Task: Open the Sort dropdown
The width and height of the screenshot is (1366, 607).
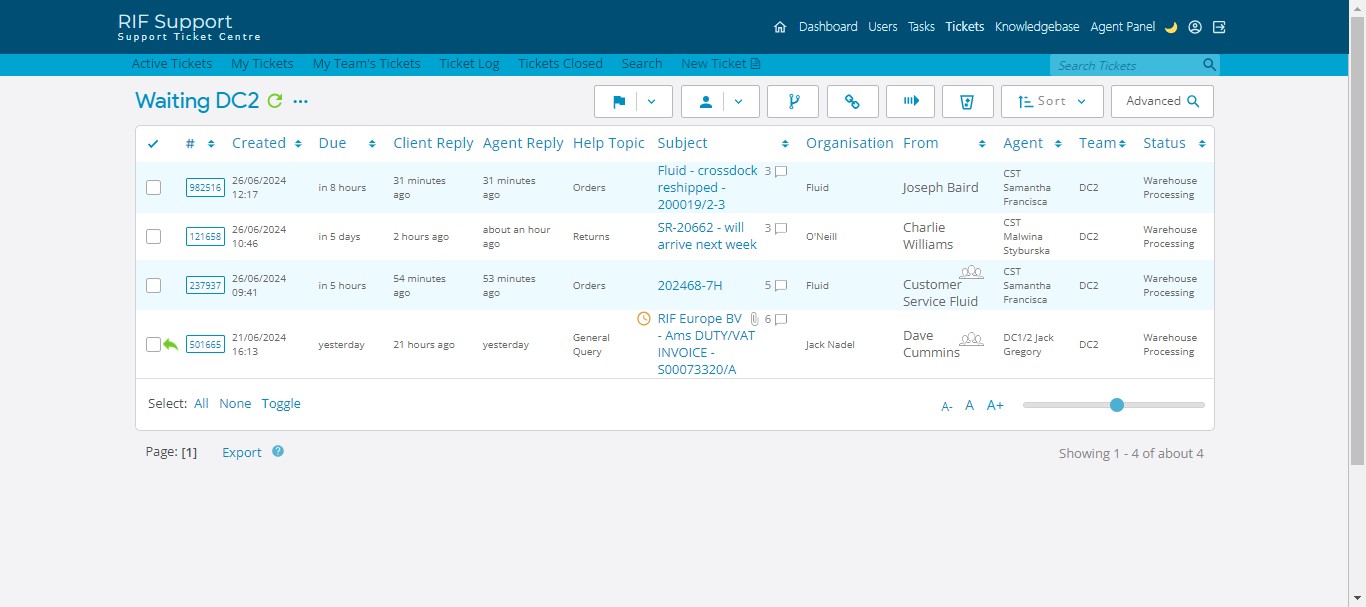Action: (1052, 101)
